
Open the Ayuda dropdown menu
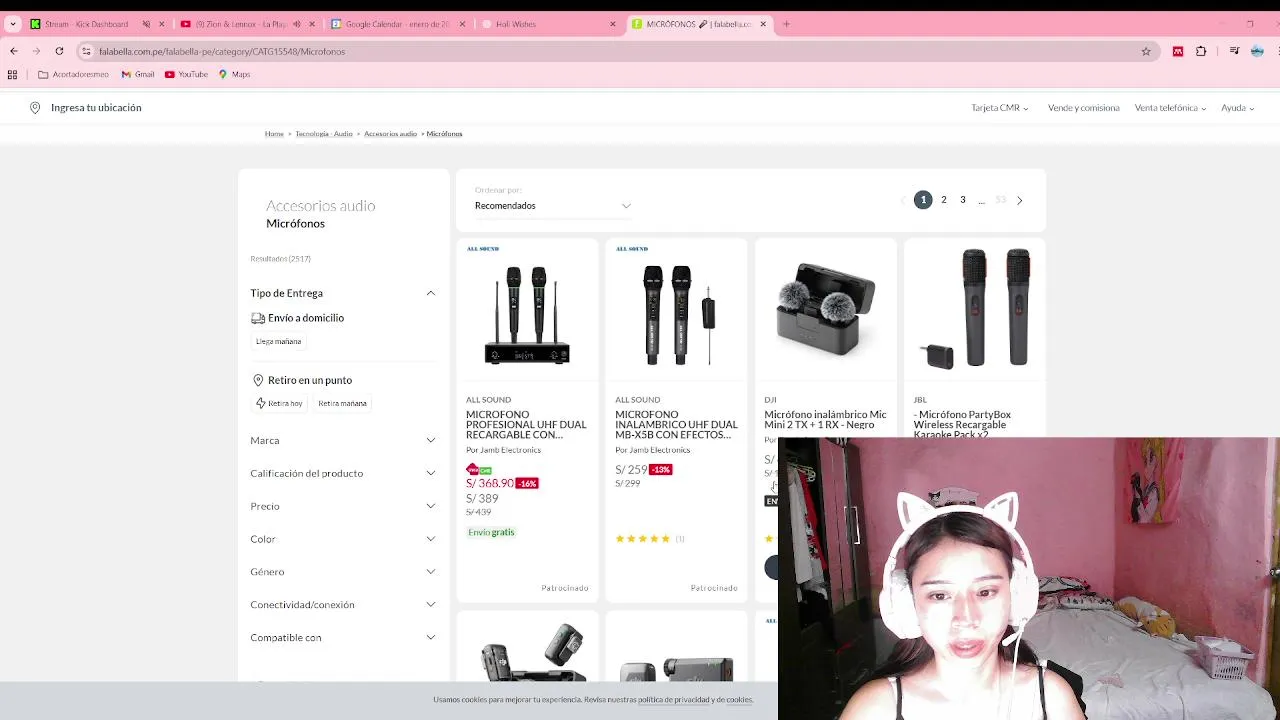pos(1237,107)
